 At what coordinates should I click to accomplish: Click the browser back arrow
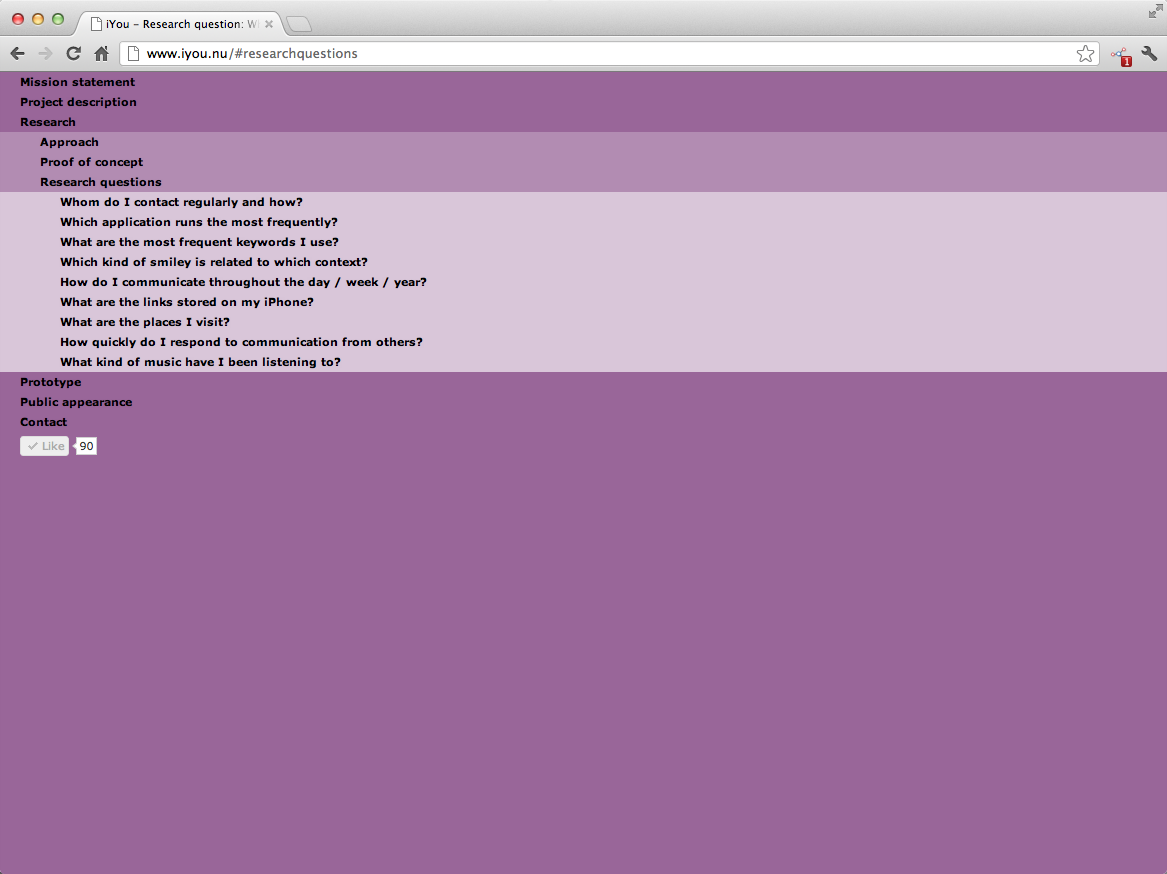point(17,54)
